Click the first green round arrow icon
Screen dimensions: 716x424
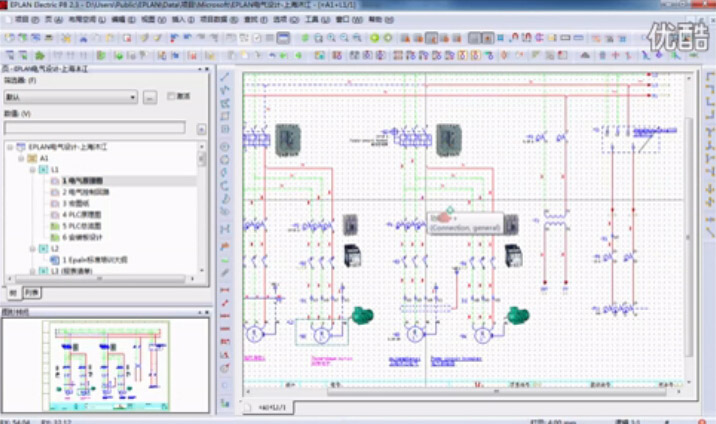(x=374, y=38)
